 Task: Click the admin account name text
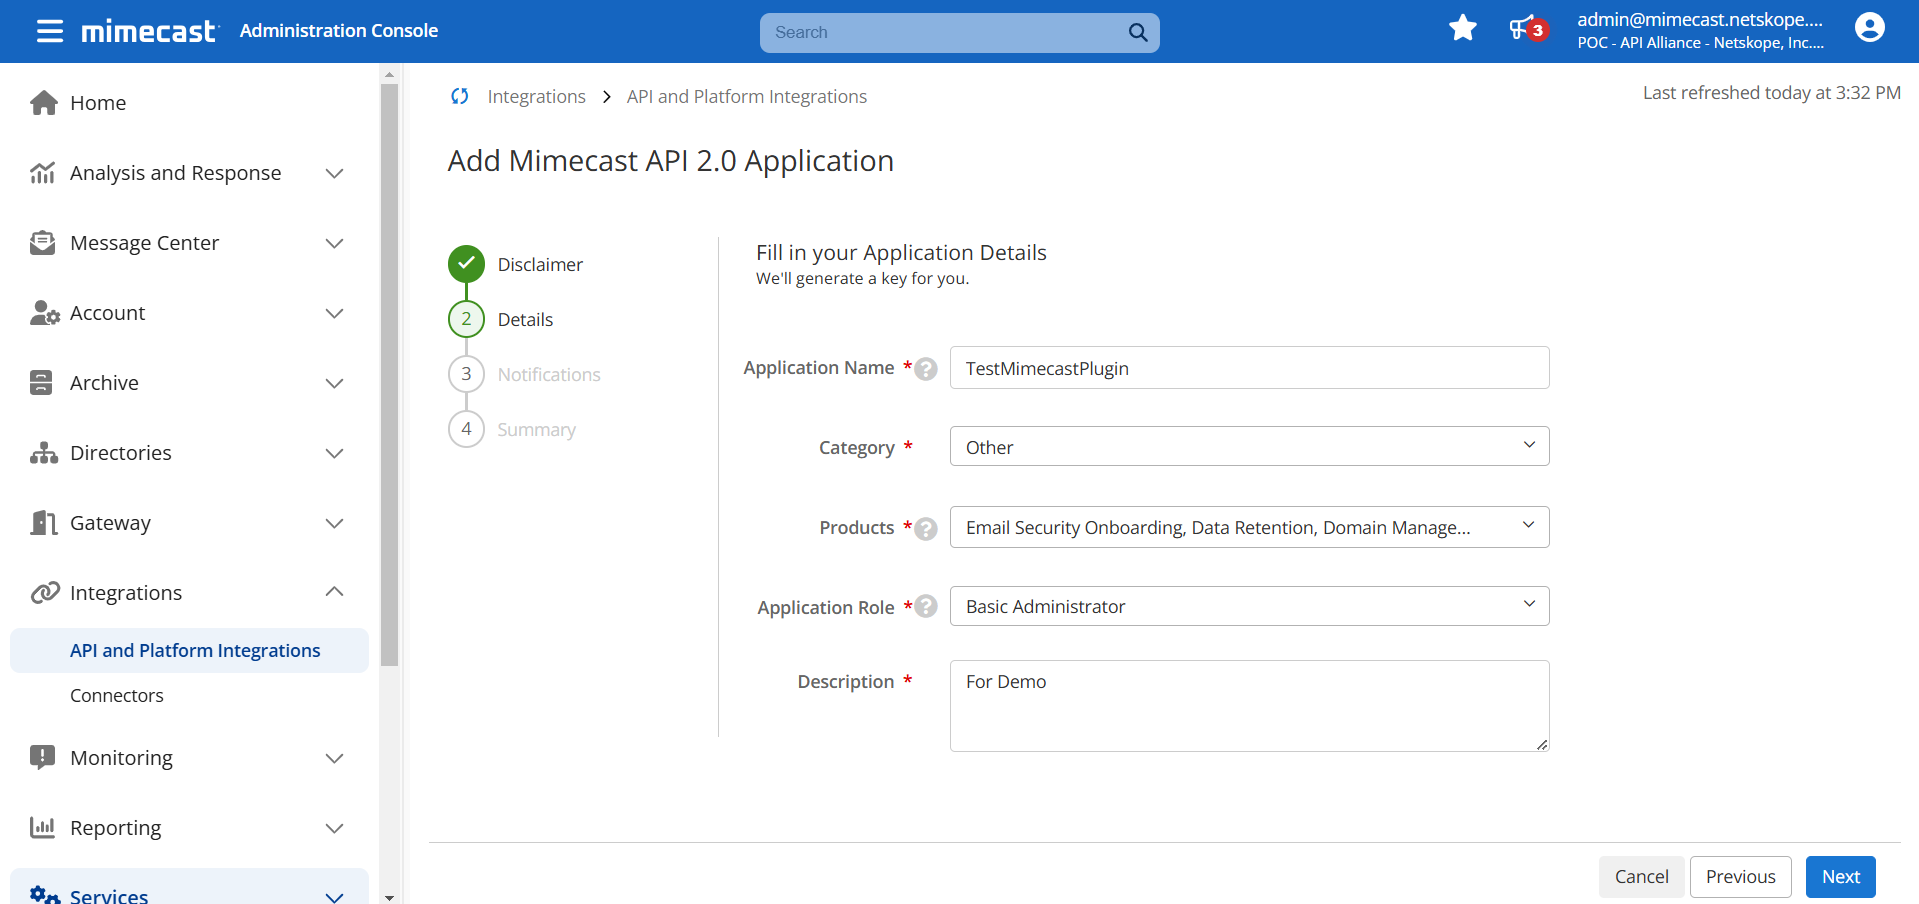coord(1700,19)
